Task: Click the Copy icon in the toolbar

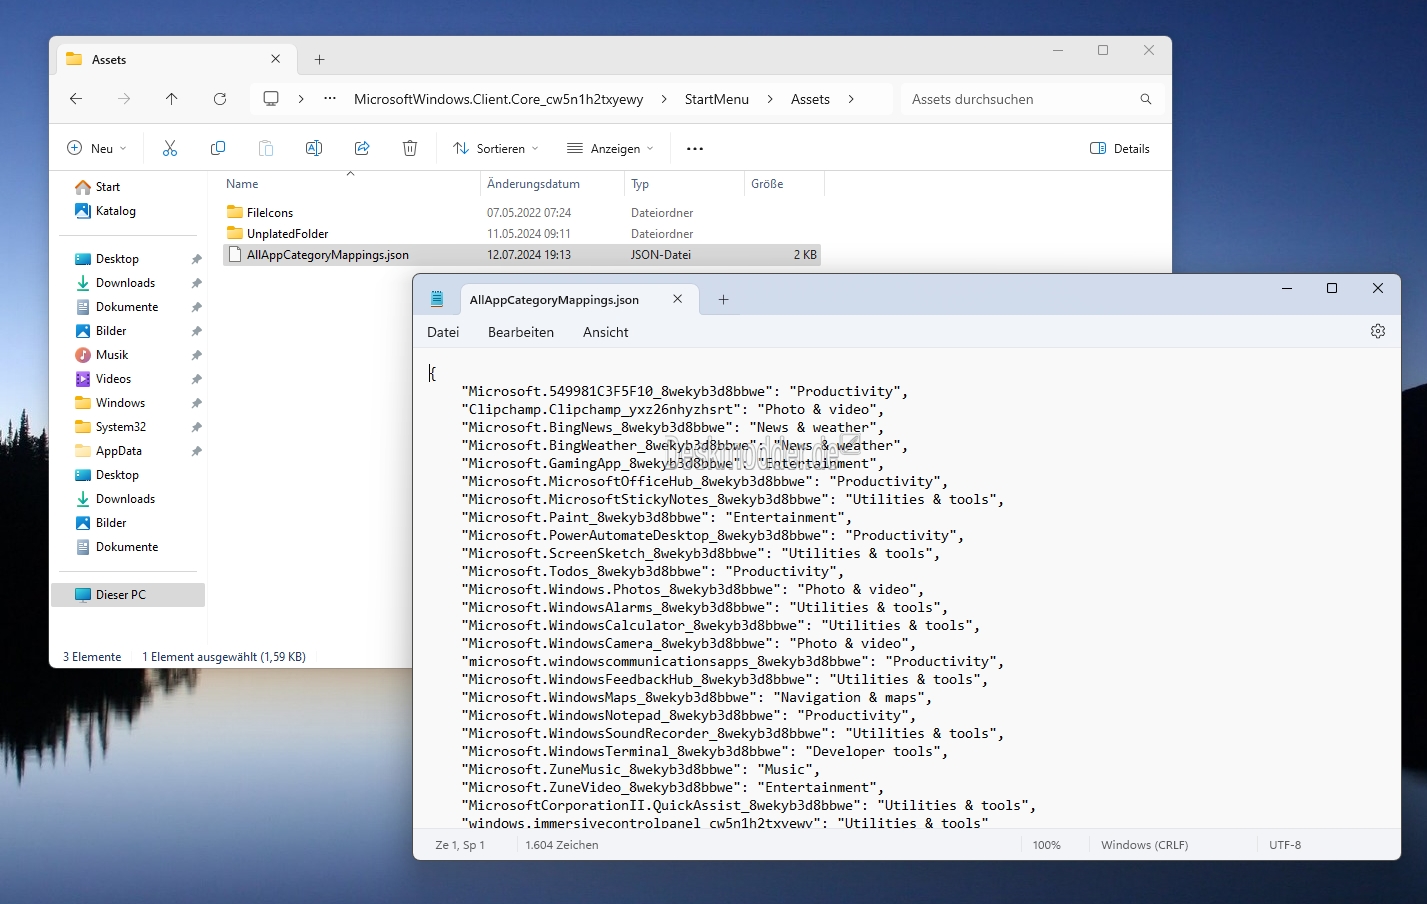Action: click(x=218, y=147)
